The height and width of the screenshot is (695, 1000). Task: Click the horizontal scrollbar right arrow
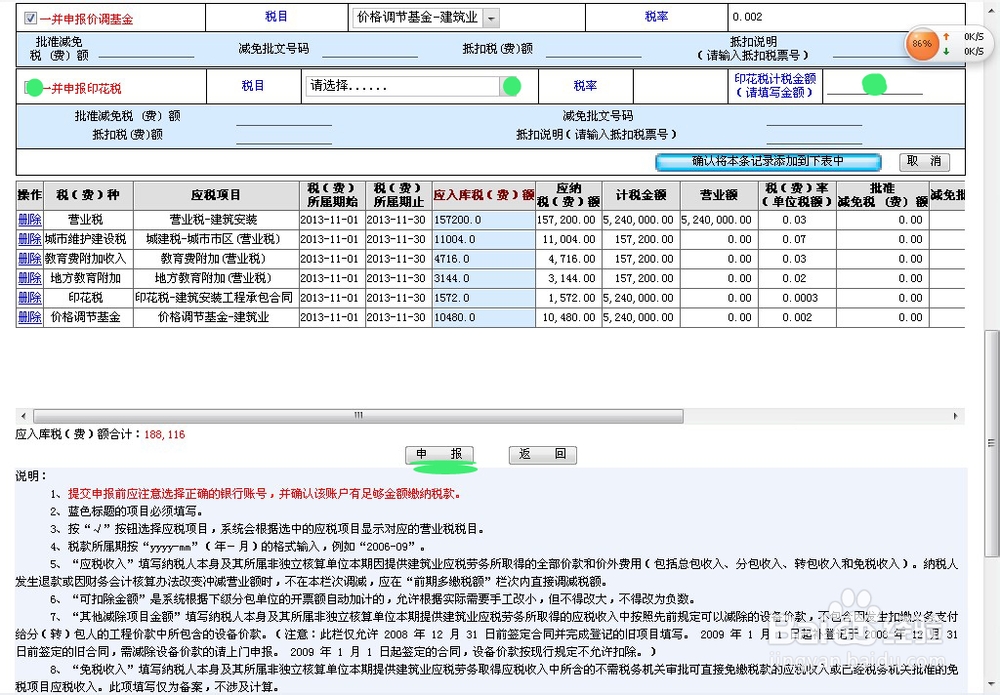point(955,416)
